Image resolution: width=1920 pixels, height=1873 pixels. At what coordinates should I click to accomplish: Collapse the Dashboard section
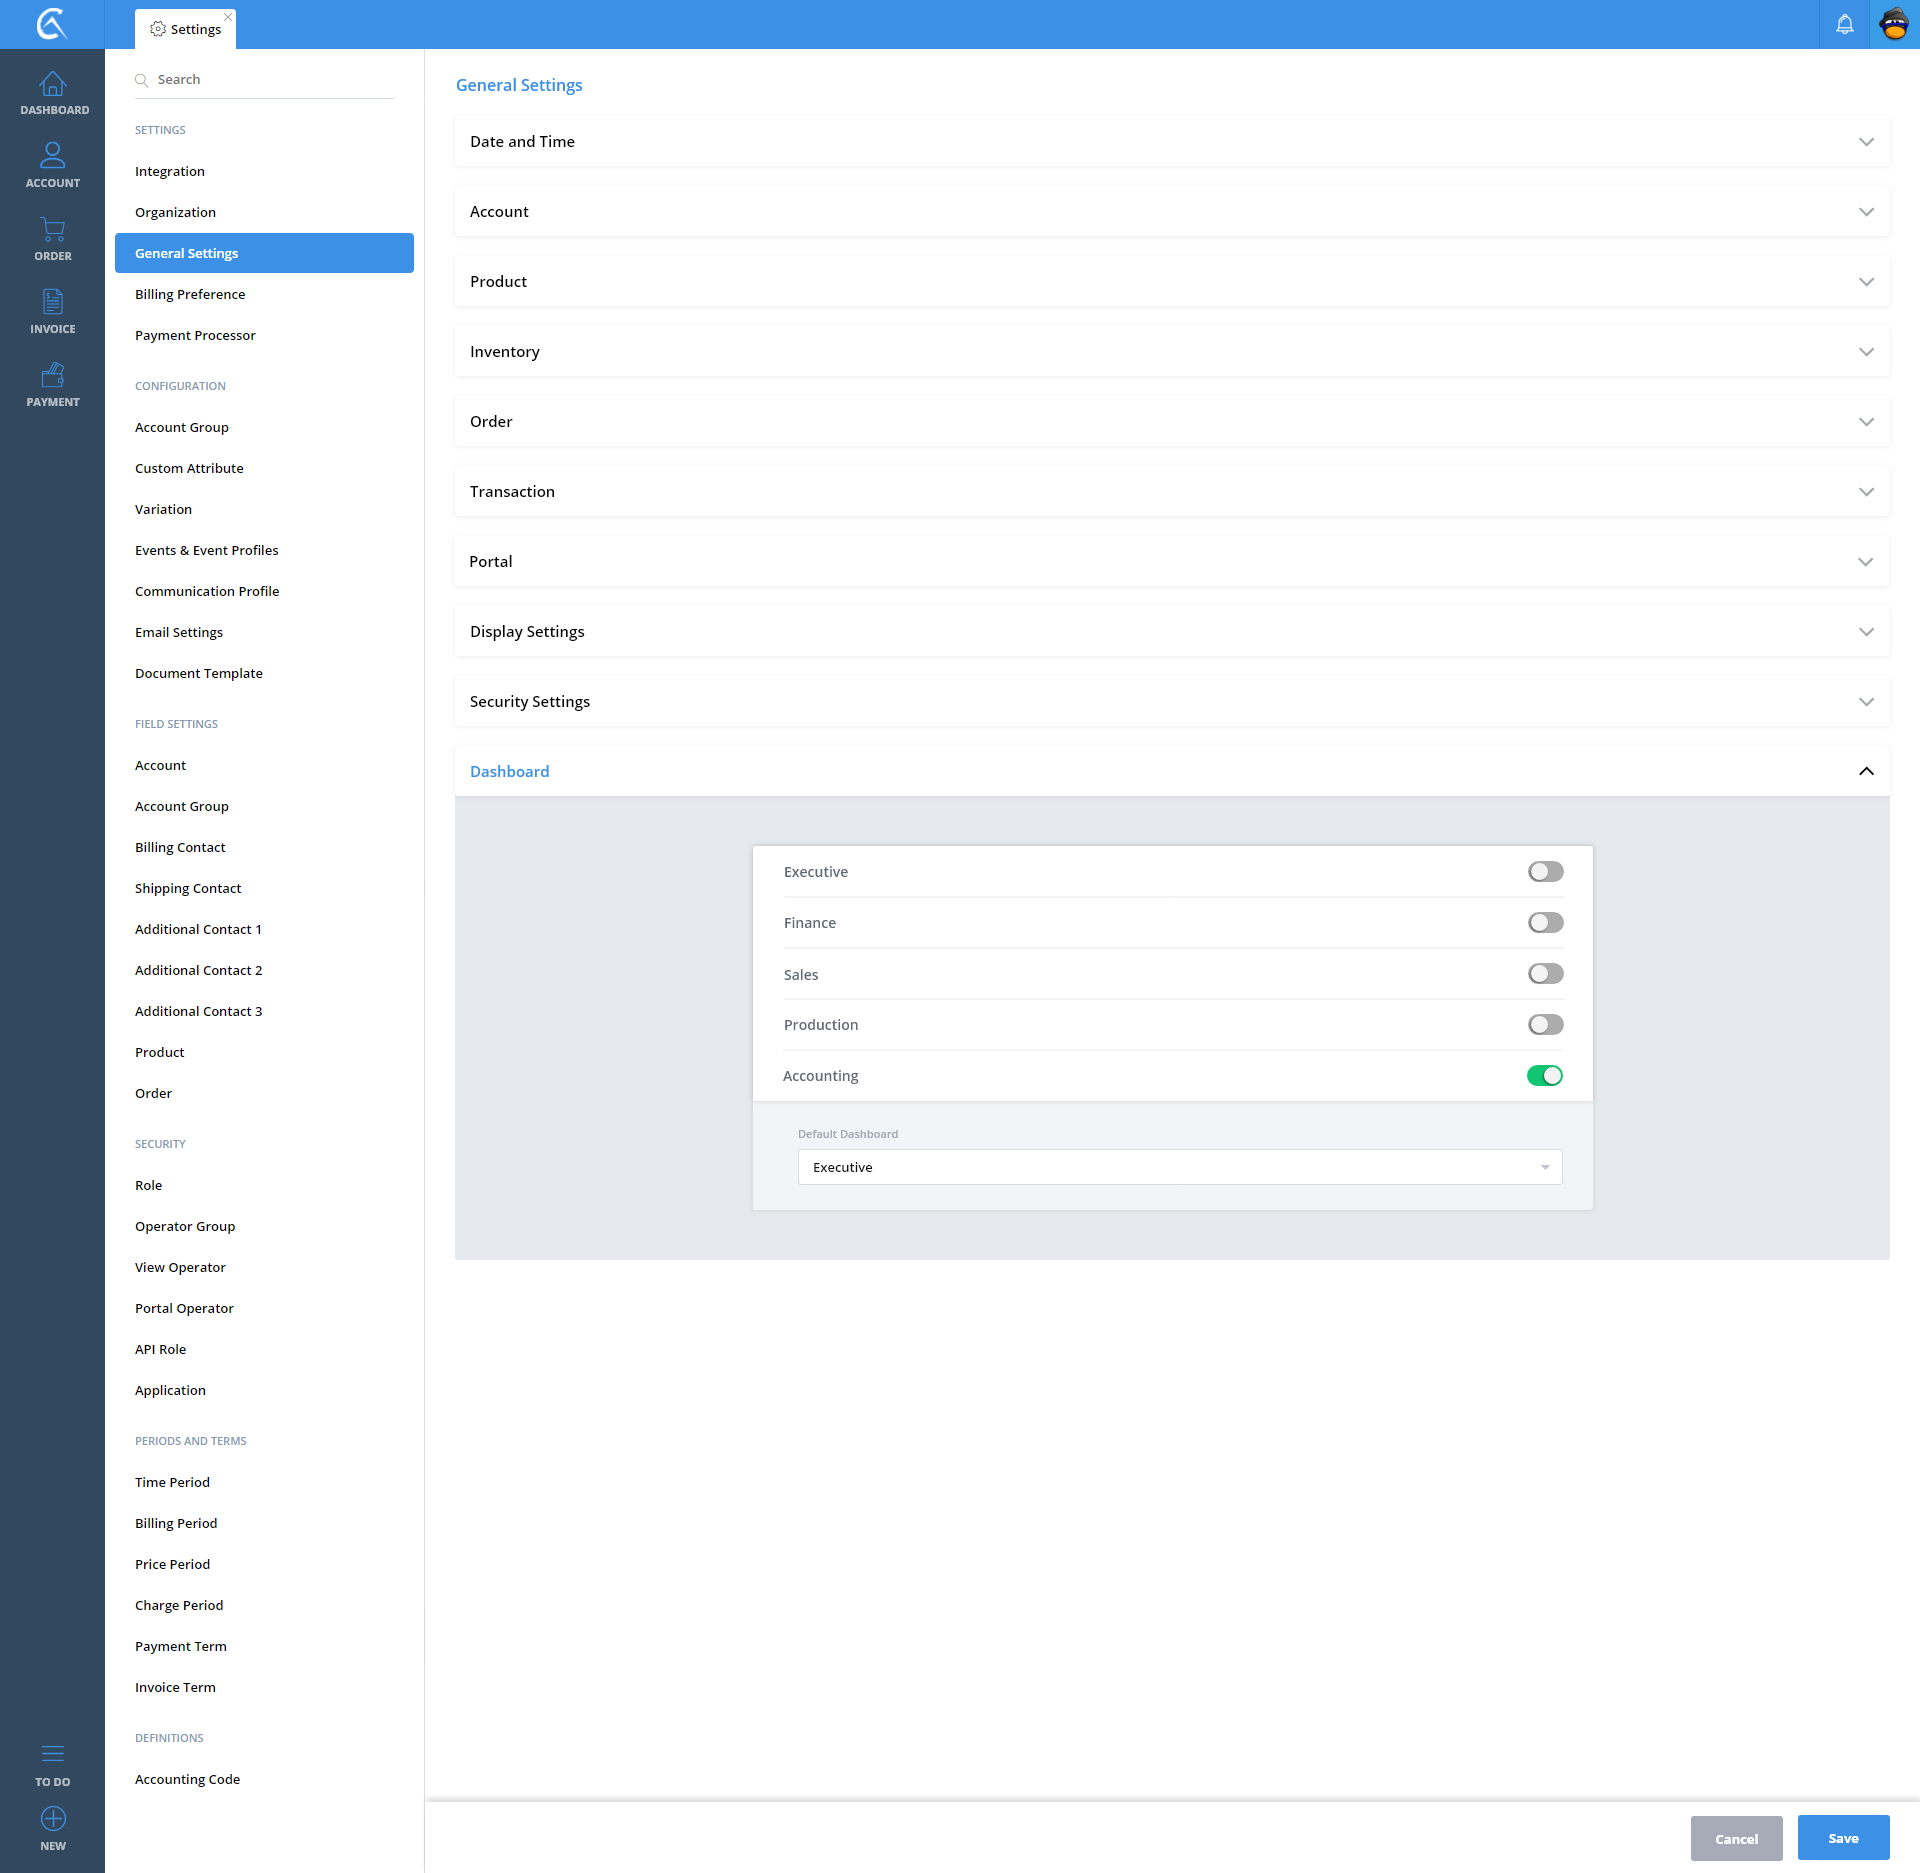(x=1865, y=771)
